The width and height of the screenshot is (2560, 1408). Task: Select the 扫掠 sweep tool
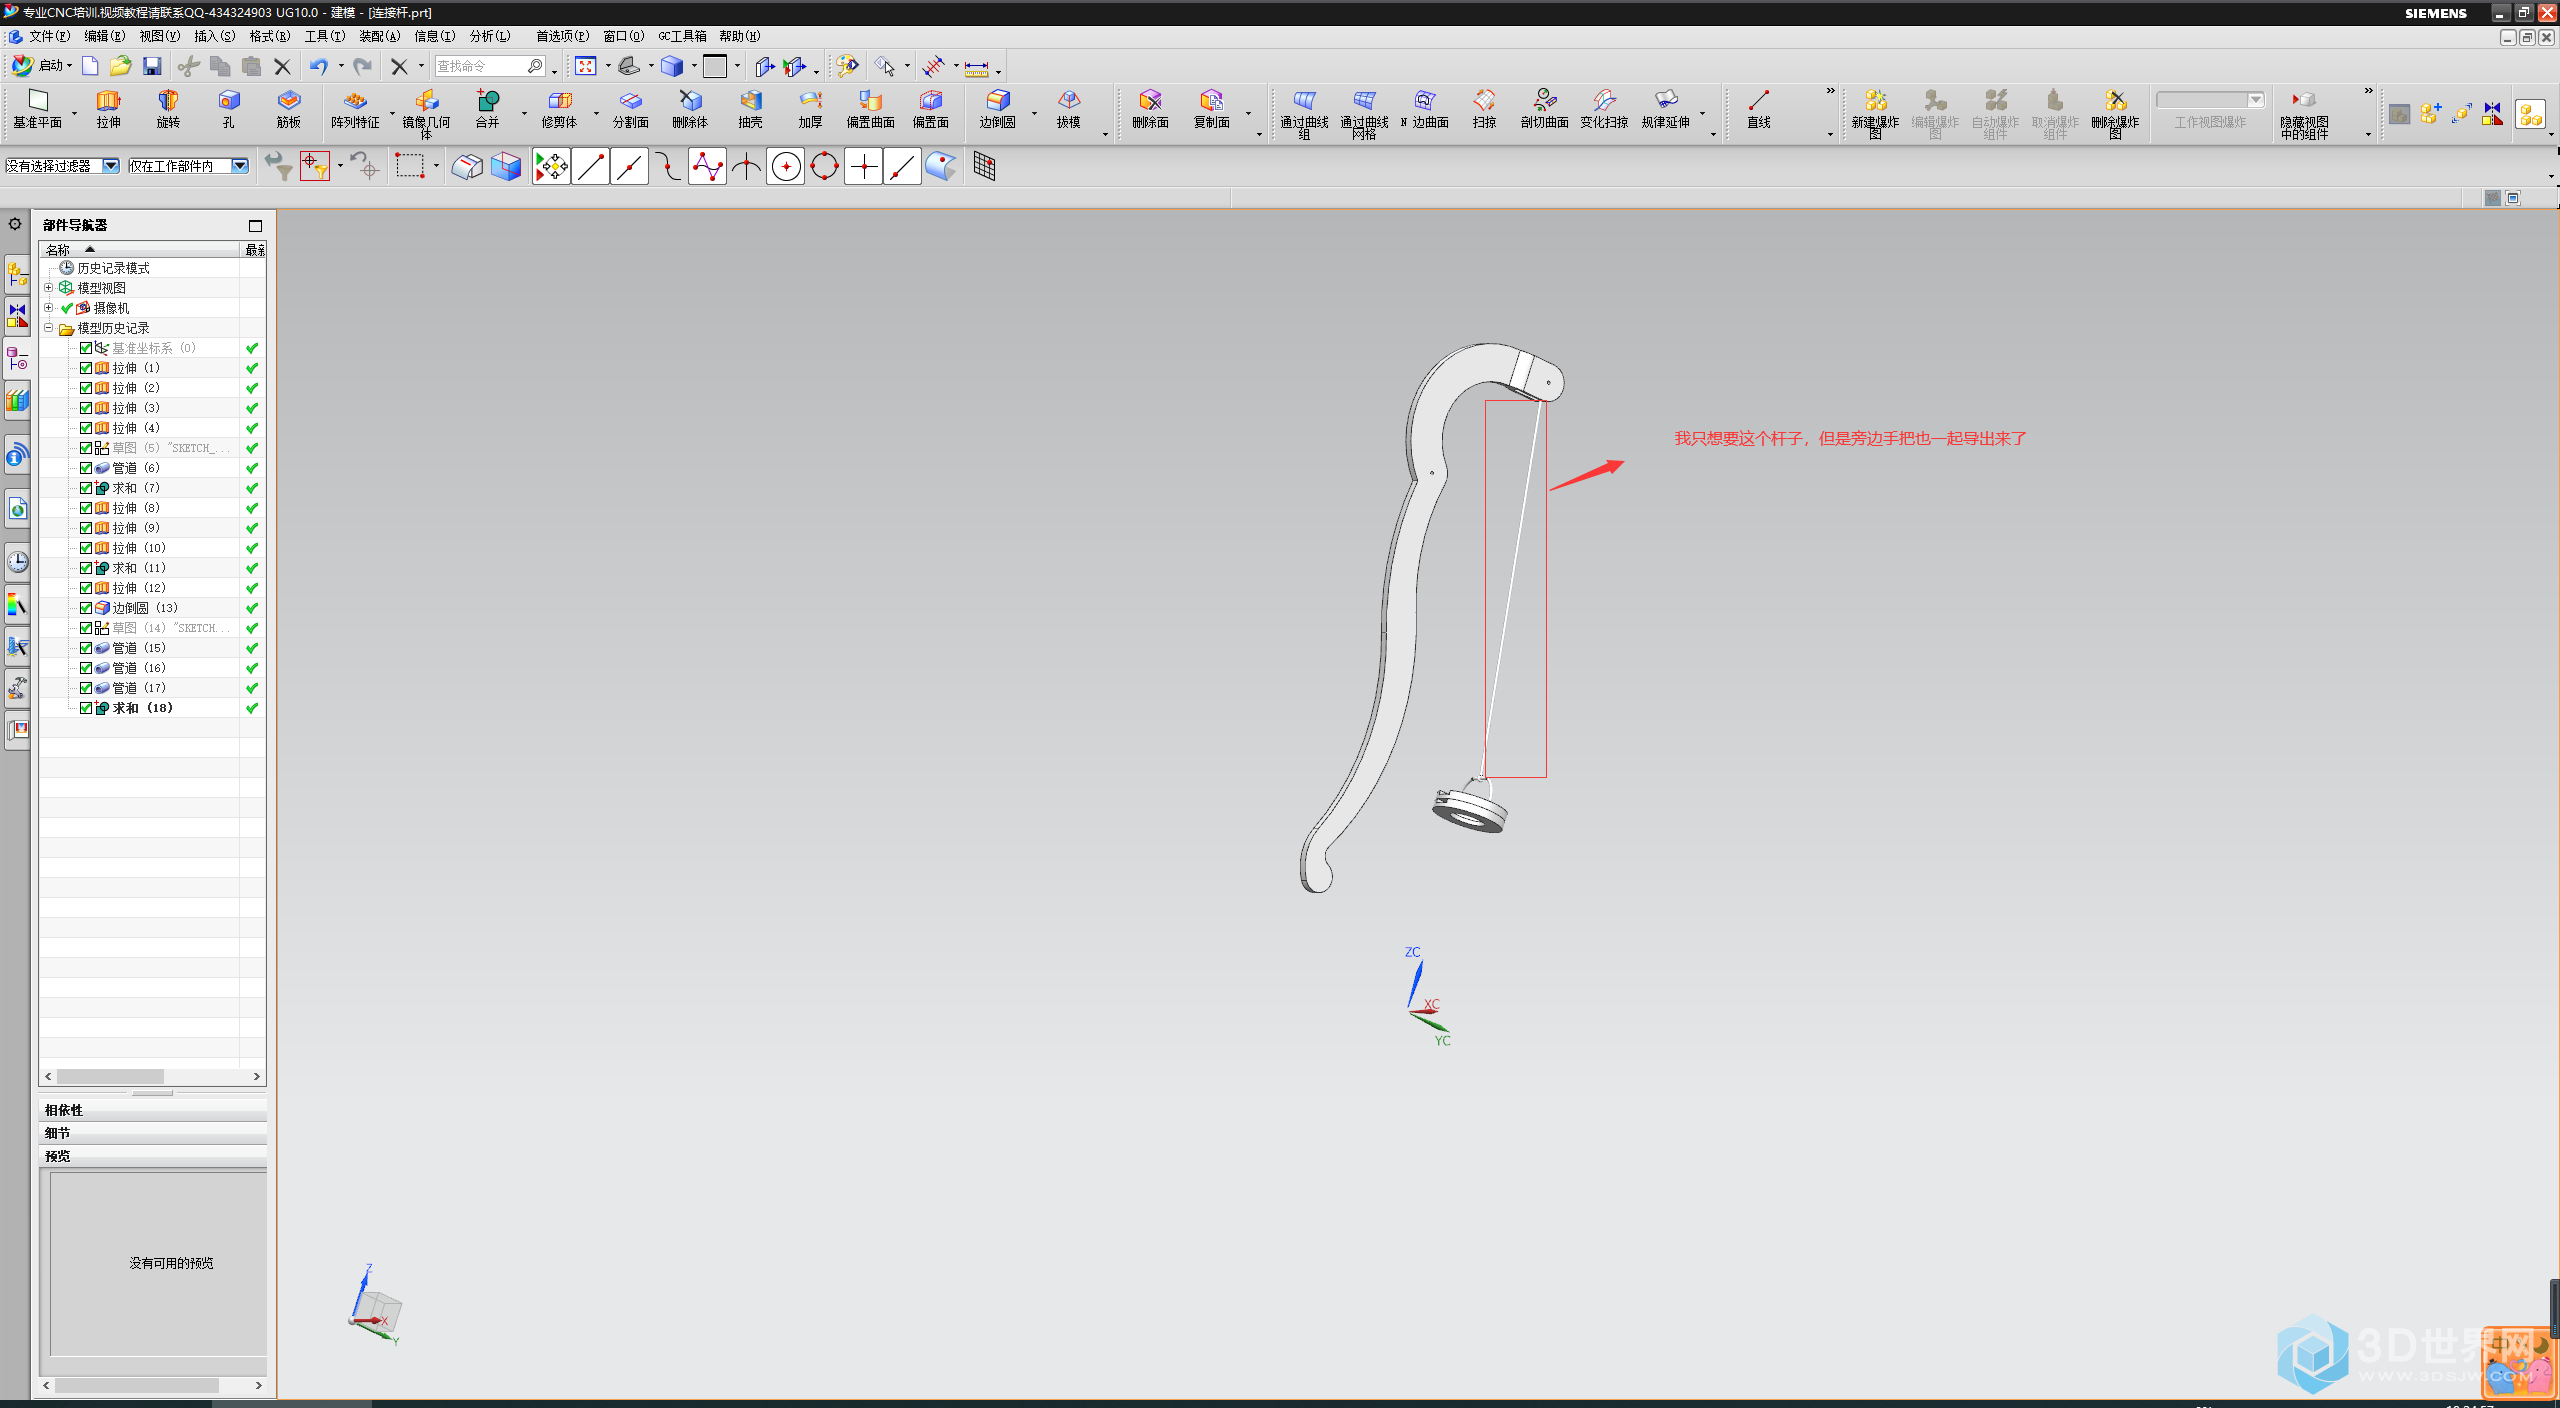point(1484,109)
